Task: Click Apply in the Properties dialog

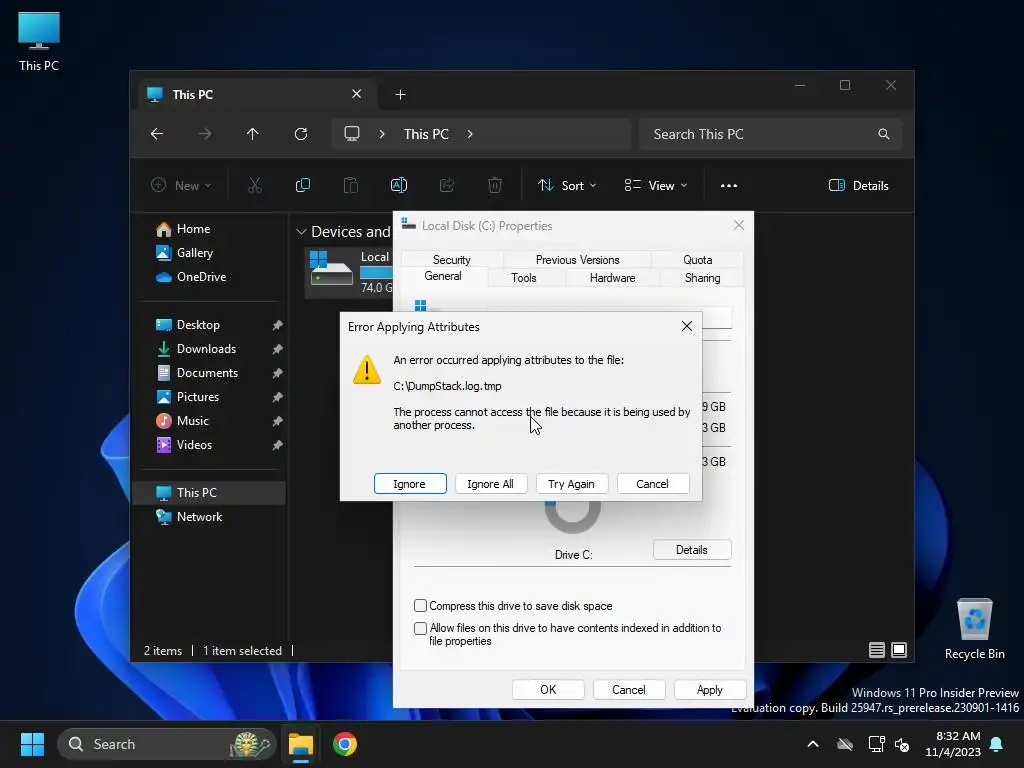Action: click(x=709, y=690)
